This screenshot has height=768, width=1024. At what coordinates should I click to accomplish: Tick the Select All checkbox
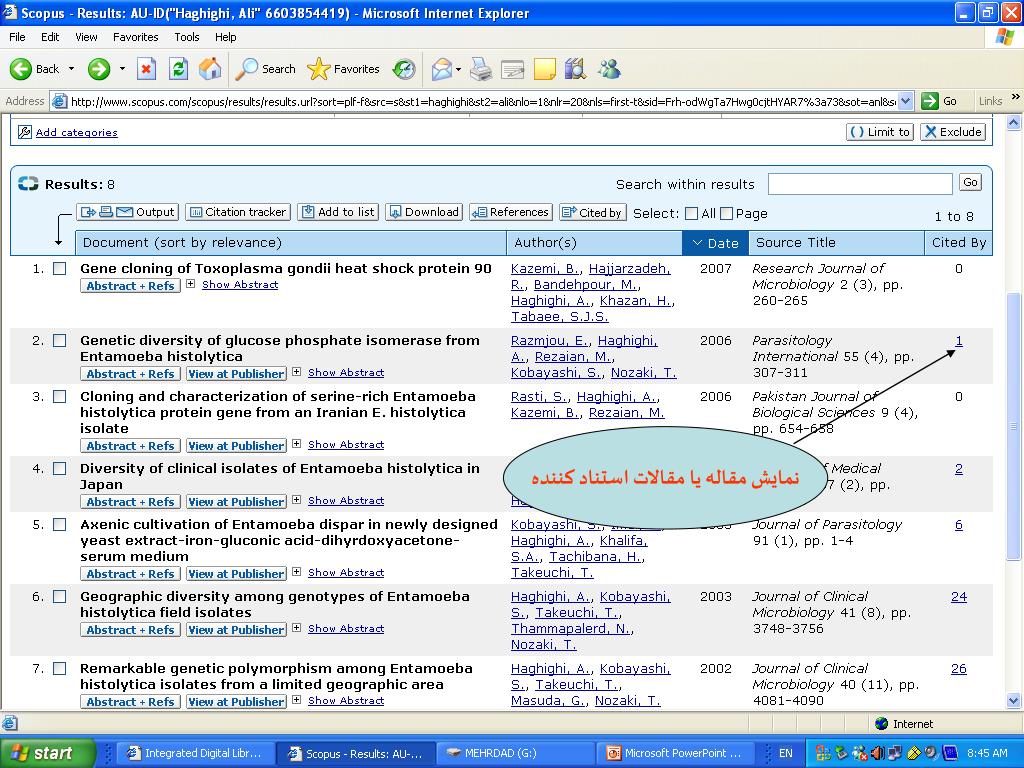pyautogui.click(x=692, y=214)
